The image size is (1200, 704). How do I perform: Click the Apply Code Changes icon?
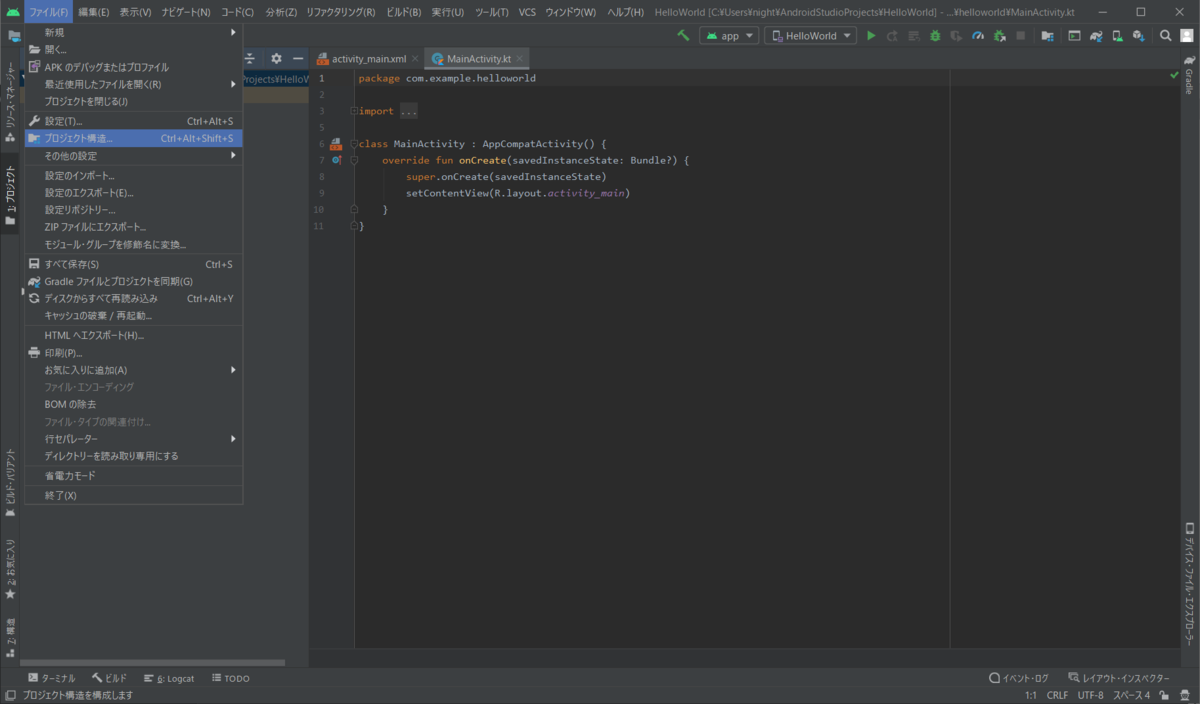[x=913, y=35]
